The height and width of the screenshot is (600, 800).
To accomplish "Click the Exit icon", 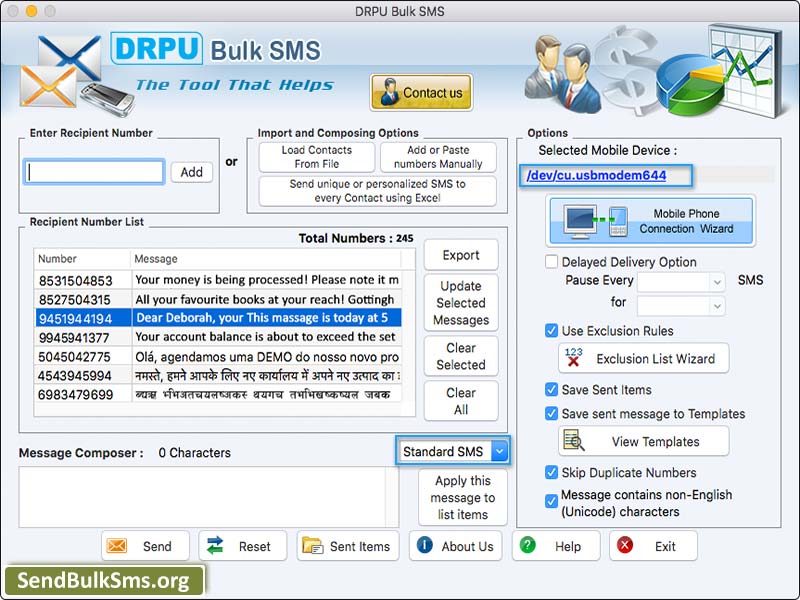I will click(x=626, y=546).
